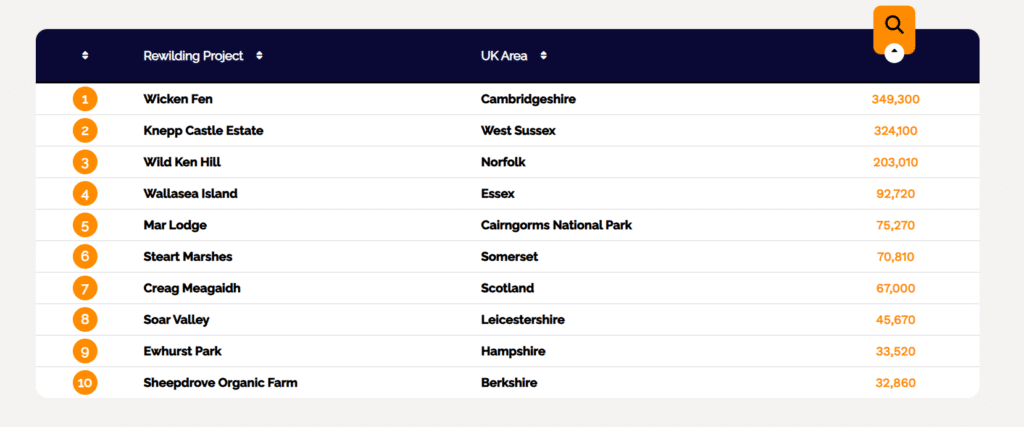Click the 349,300 search value
Image resolution: width=1024 pixels, height=427 pixels.
tap(895, 99)
